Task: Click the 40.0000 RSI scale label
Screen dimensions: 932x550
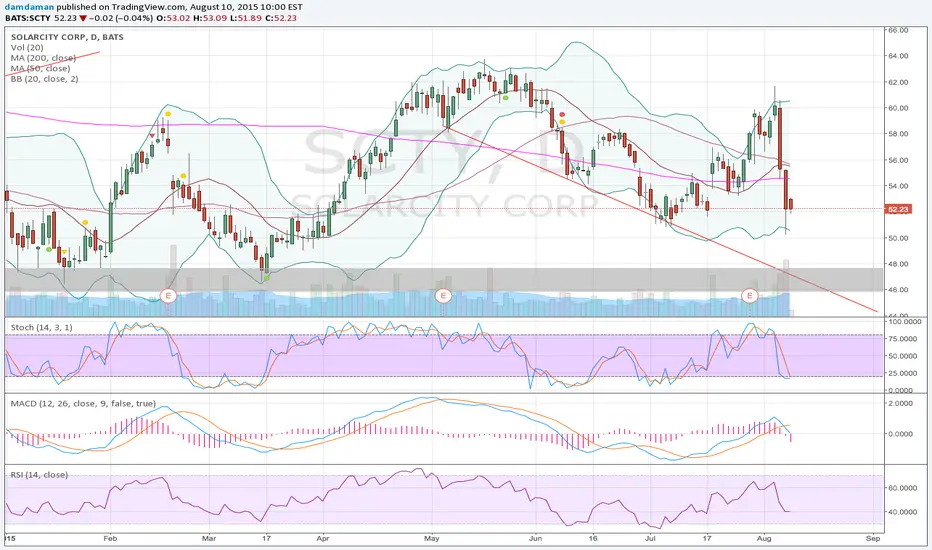Action: click(904, 512)
